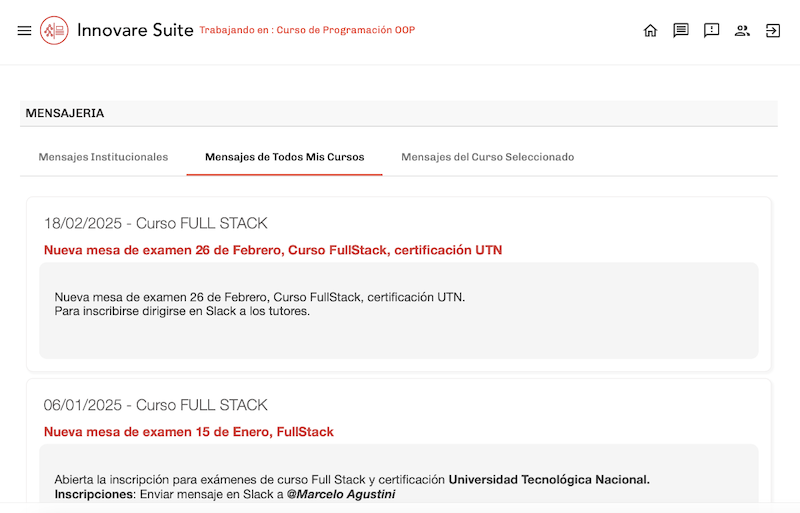800x513 pixels.
Task: Click the exclamation feedback bubble icon
Action: tap(711, 30)
